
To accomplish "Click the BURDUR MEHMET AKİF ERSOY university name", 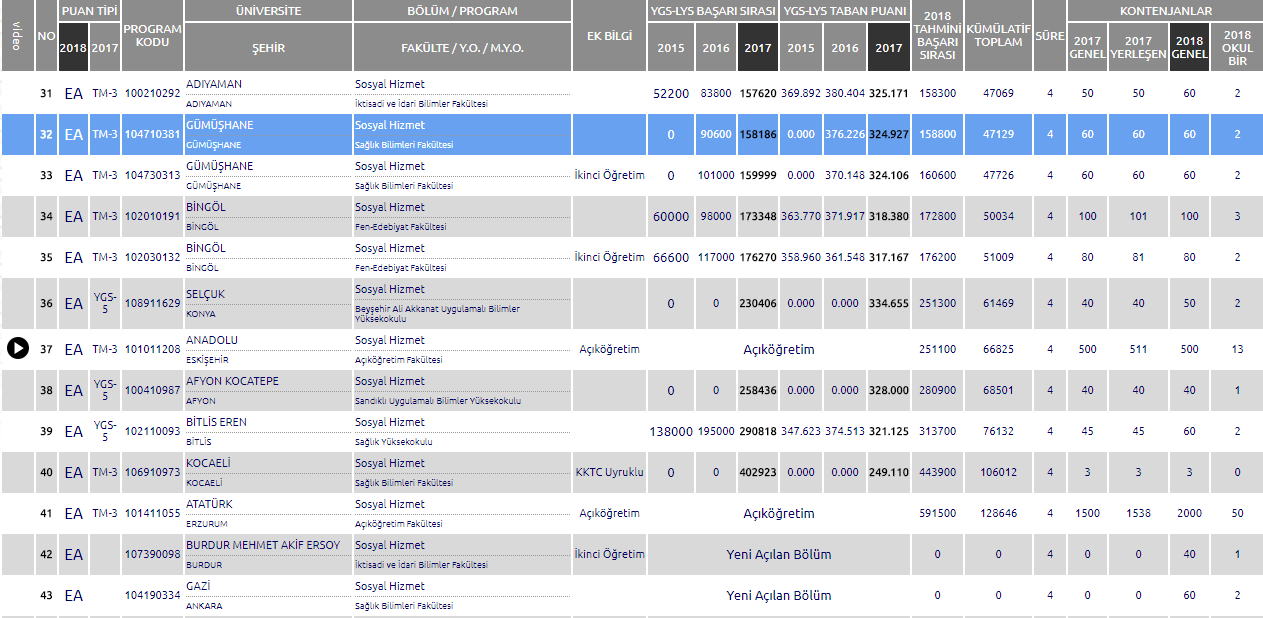I will click(x=263, y=545).
